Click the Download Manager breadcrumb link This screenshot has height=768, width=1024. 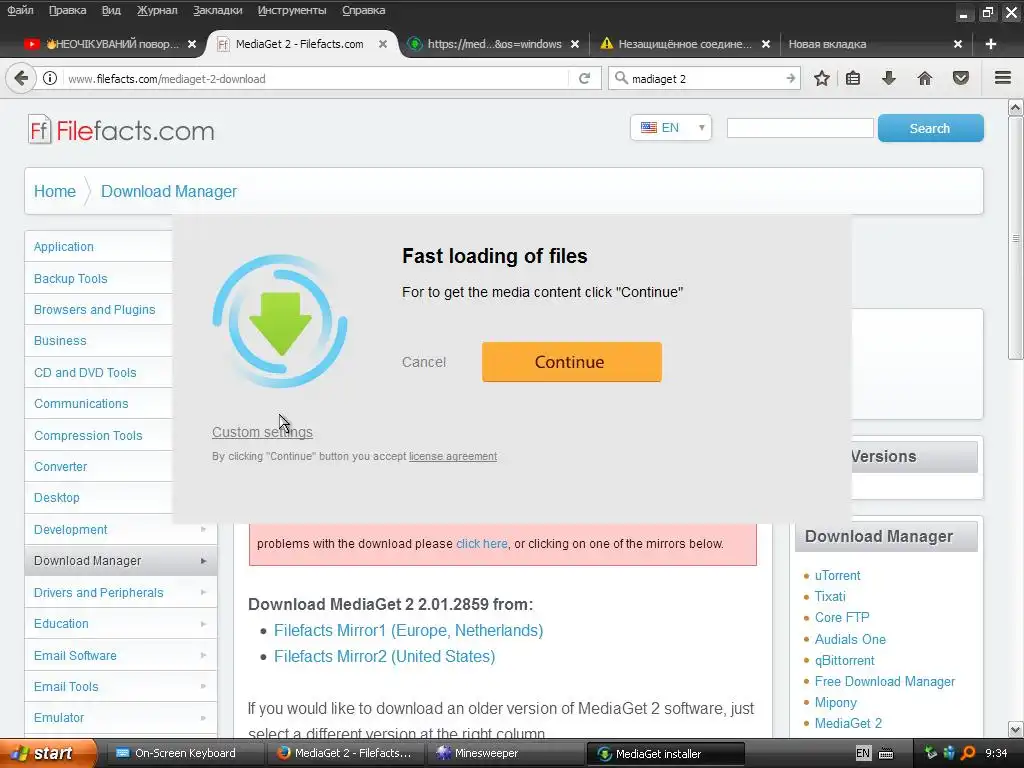(x=168, y=191)
